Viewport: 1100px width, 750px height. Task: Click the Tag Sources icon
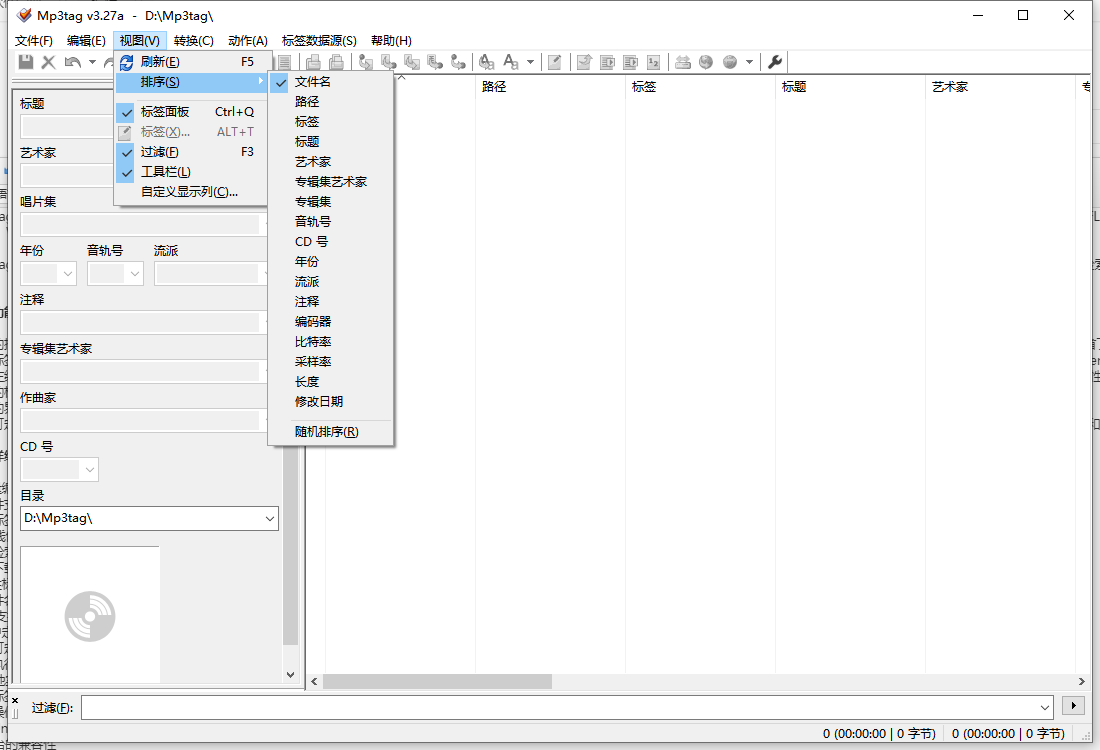coord(683,62)
